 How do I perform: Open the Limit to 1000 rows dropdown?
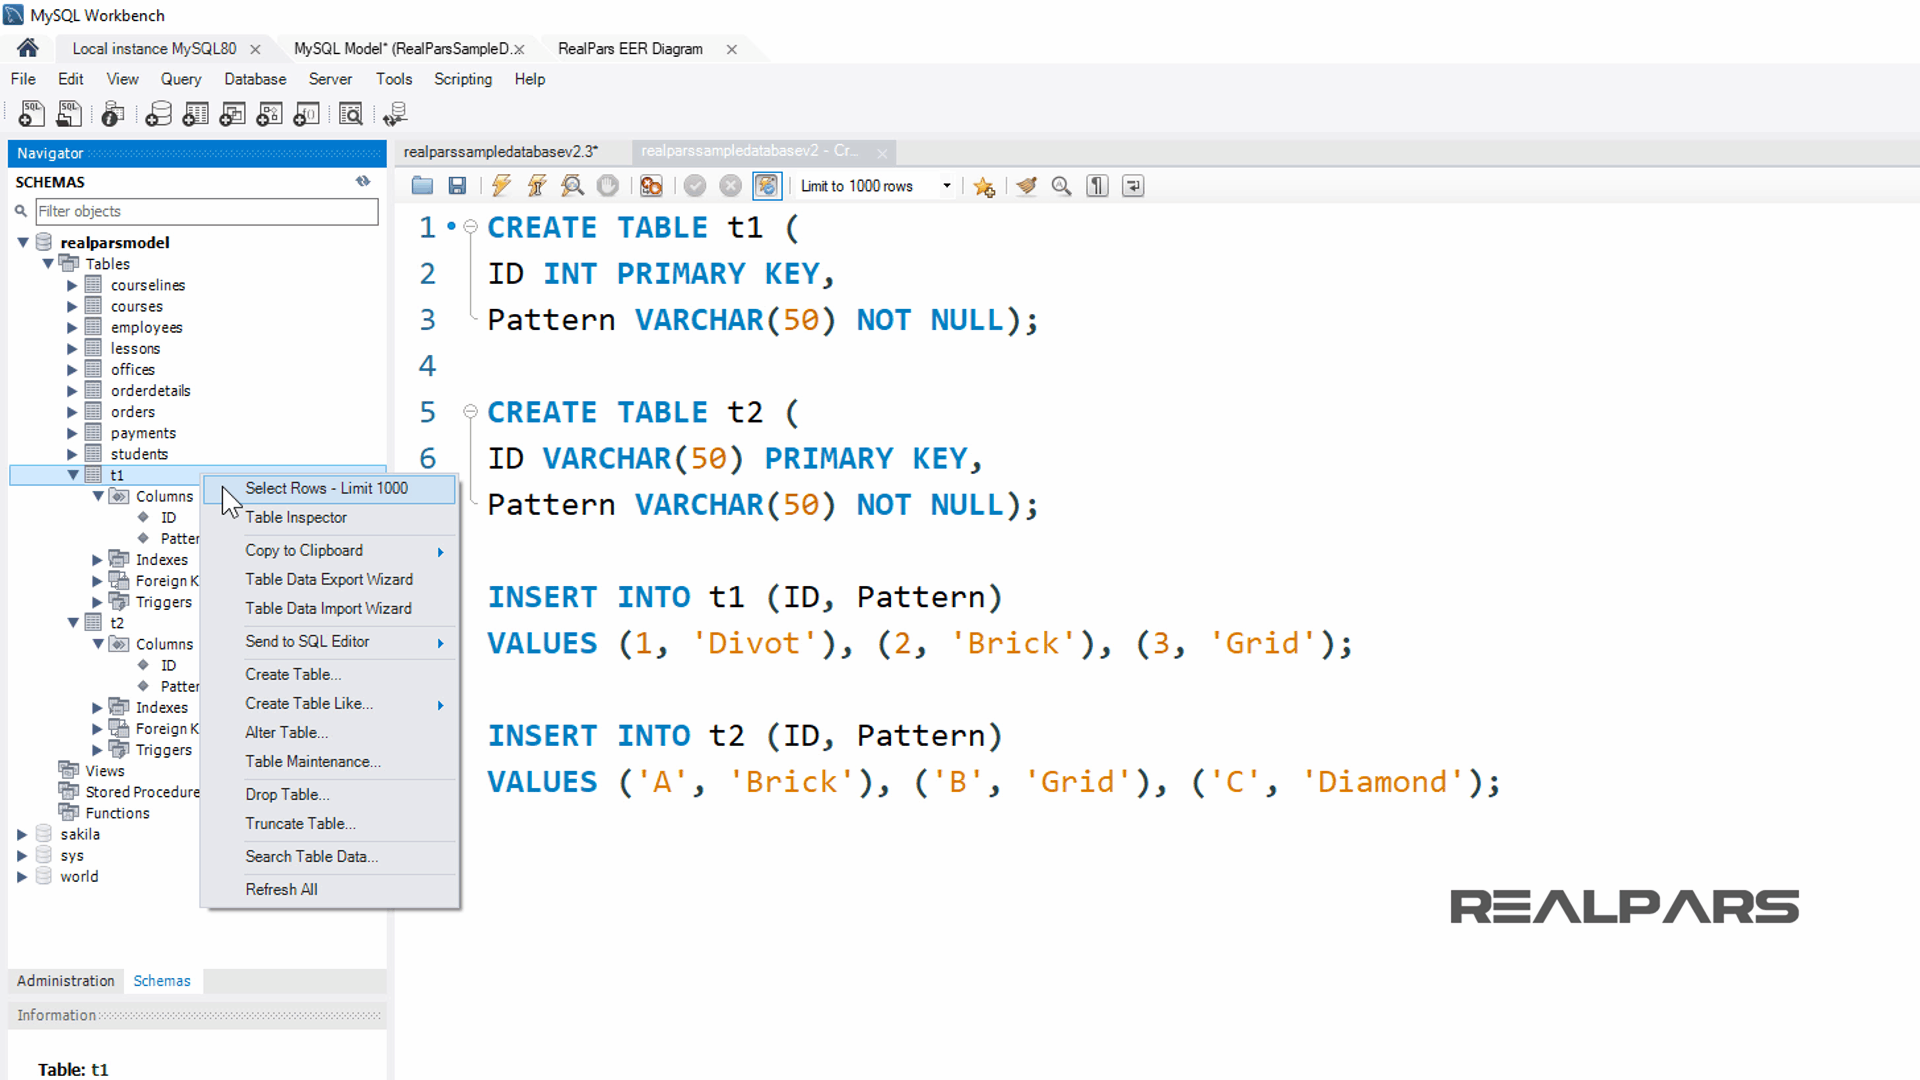pos(946,186)
